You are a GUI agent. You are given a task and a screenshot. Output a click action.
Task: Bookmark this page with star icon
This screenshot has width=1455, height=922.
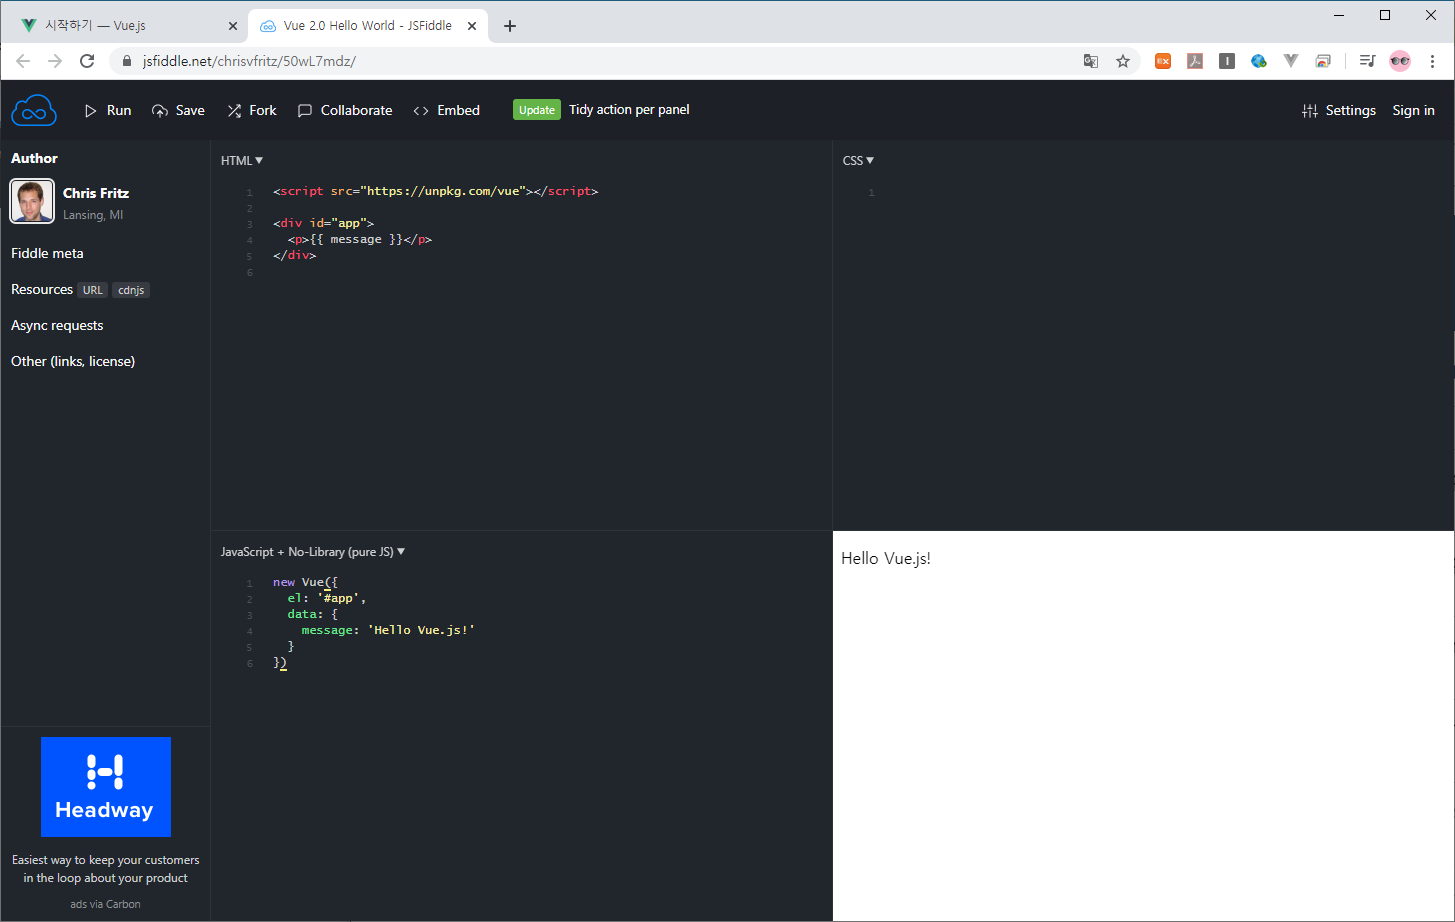1123,61
